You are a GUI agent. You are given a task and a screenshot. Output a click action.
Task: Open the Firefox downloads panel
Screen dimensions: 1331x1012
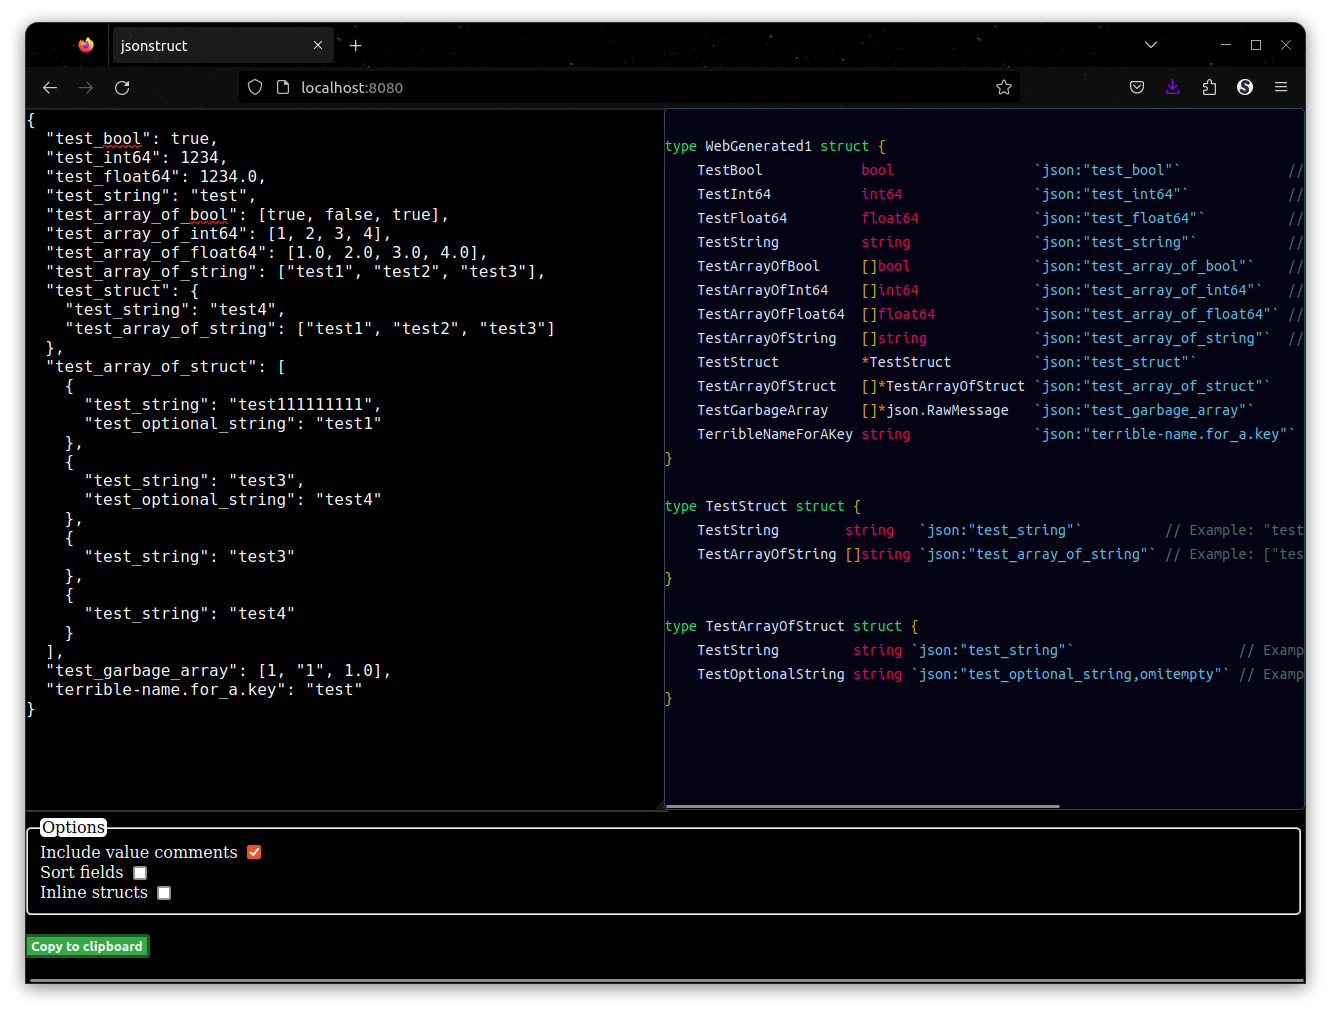tap(1173, 88)
